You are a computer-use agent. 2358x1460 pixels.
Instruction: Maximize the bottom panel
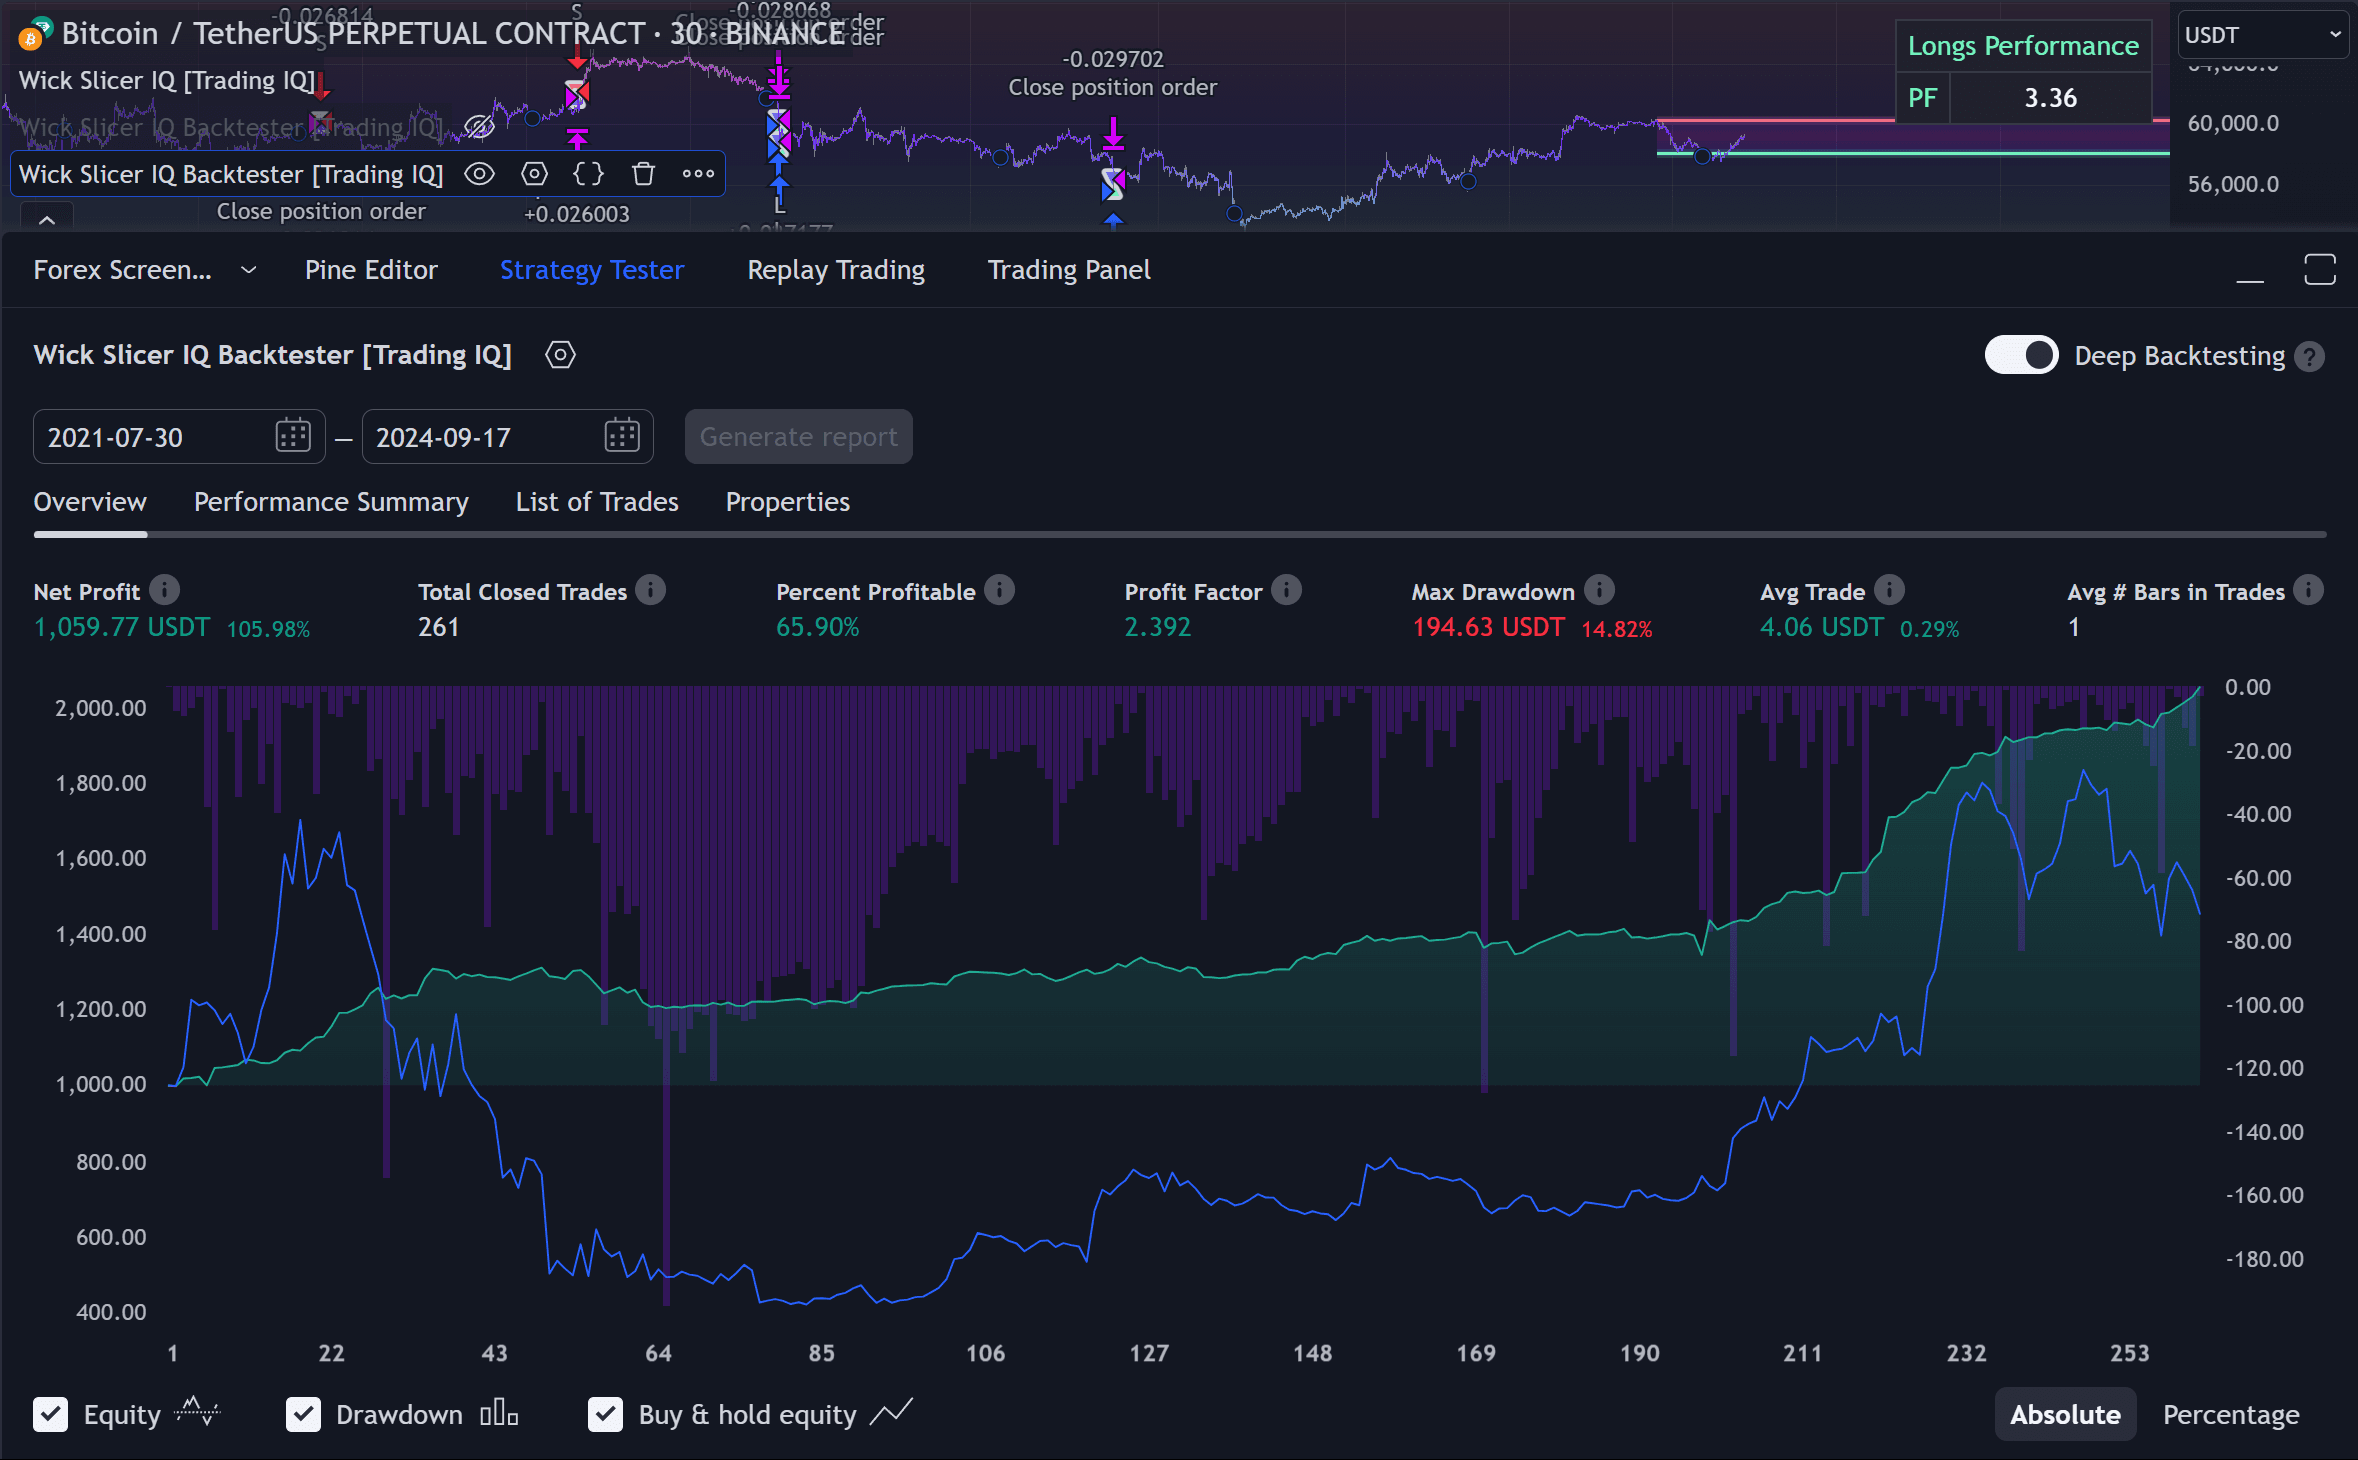[2320, 270]
